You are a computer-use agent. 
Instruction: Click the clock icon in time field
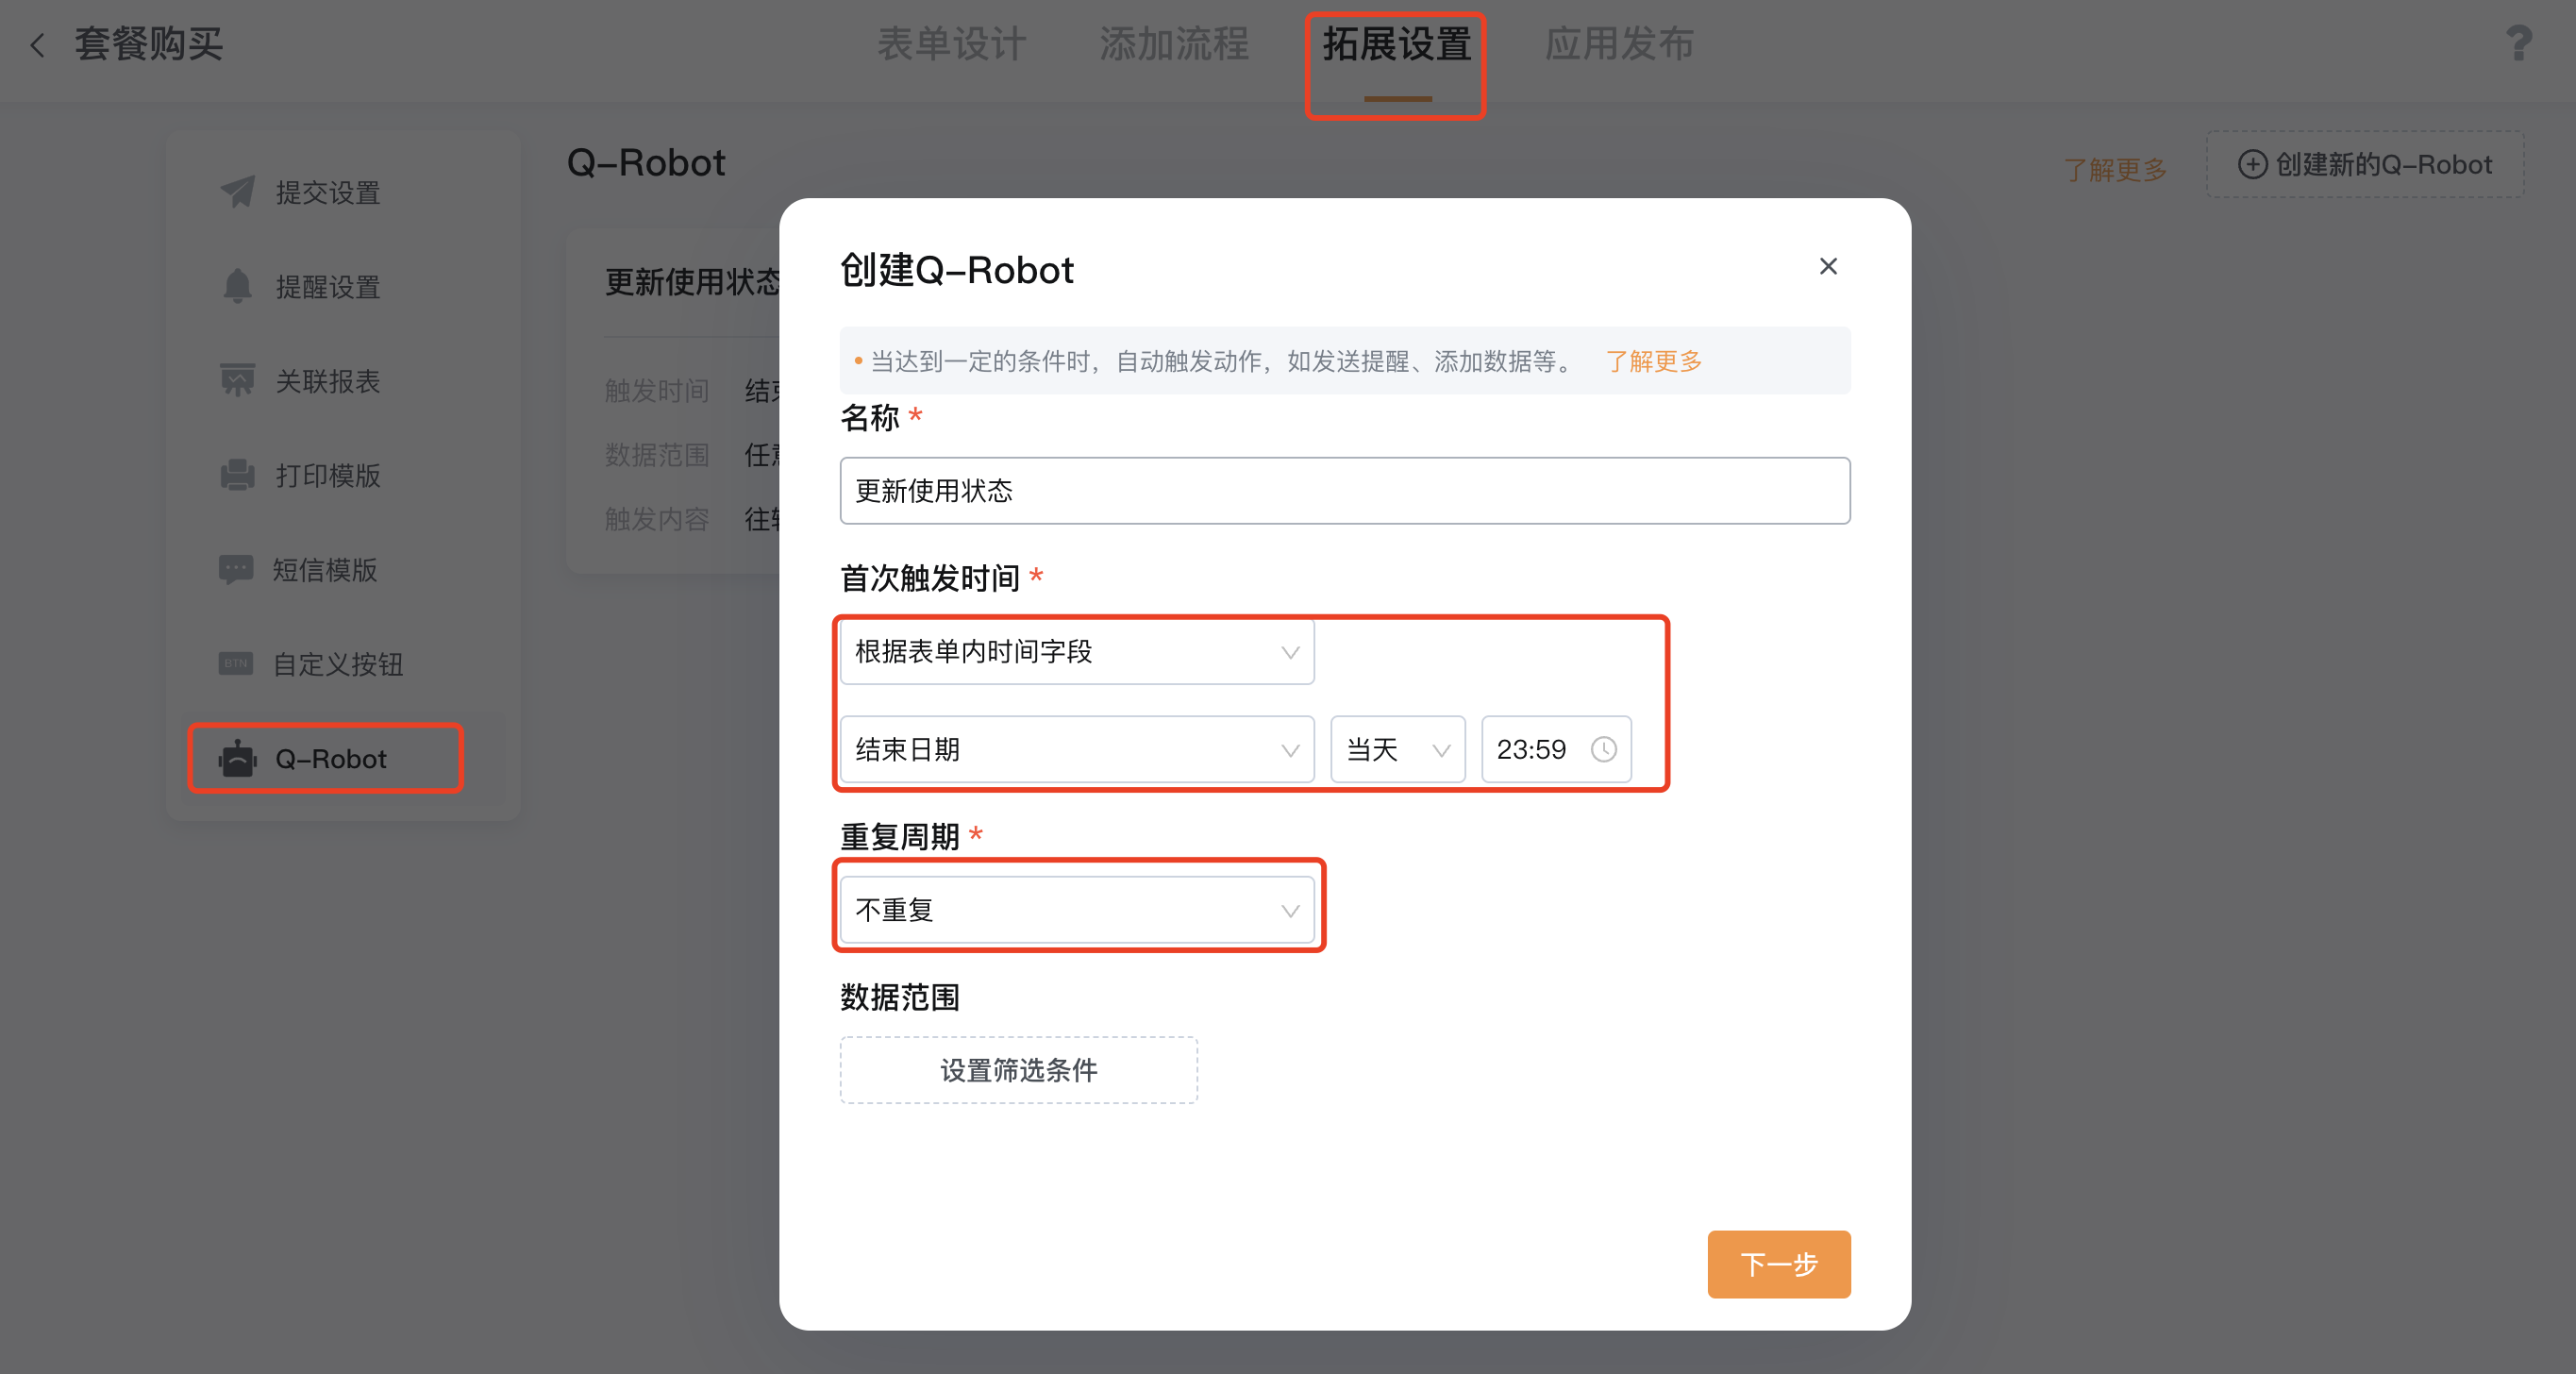[1603, 749]
